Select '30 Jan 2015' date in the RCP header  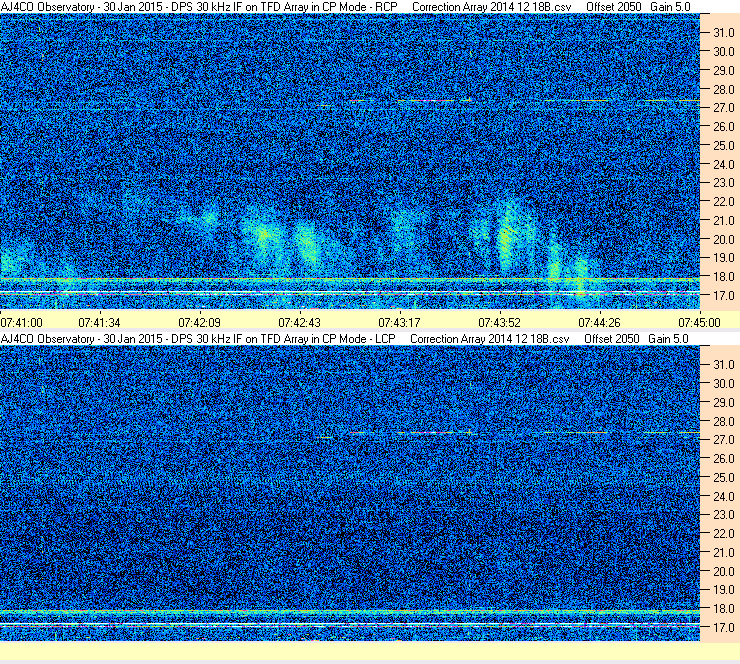[x=132, y=7]
